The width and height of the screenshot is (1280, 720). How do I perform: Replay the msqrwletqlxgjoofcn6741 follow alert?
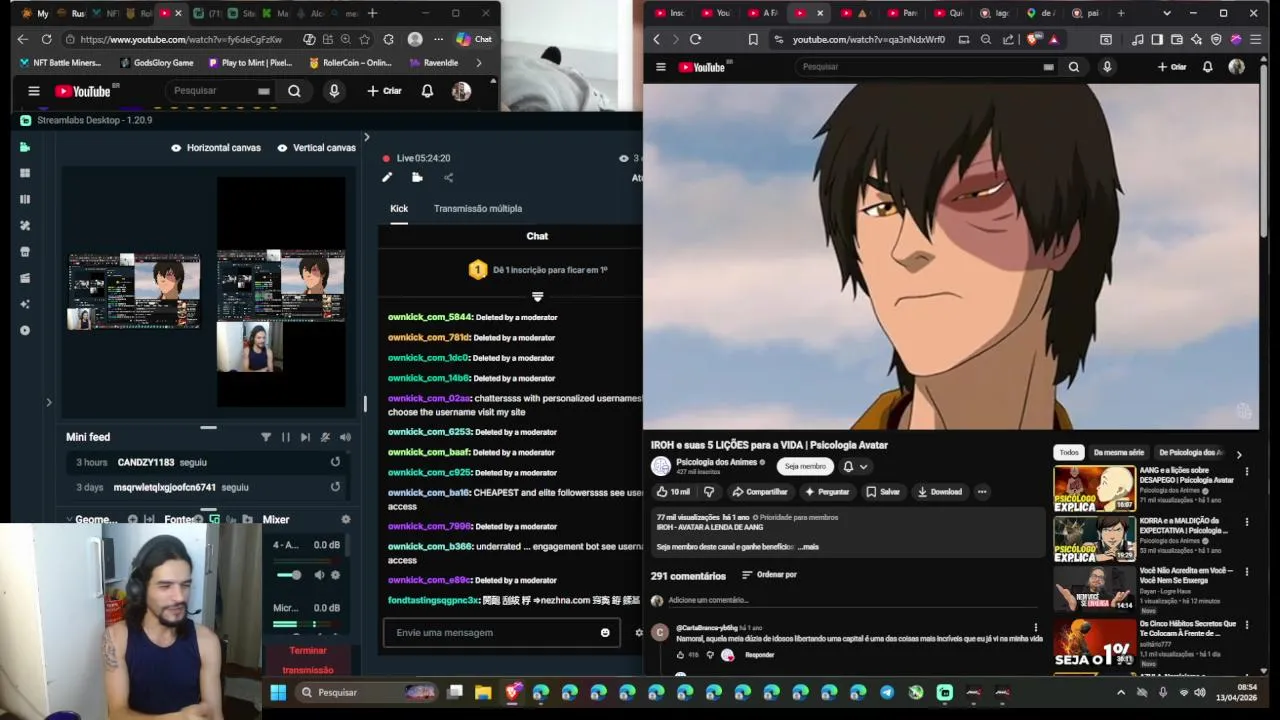pyautogui.click(x=335, y=487)
